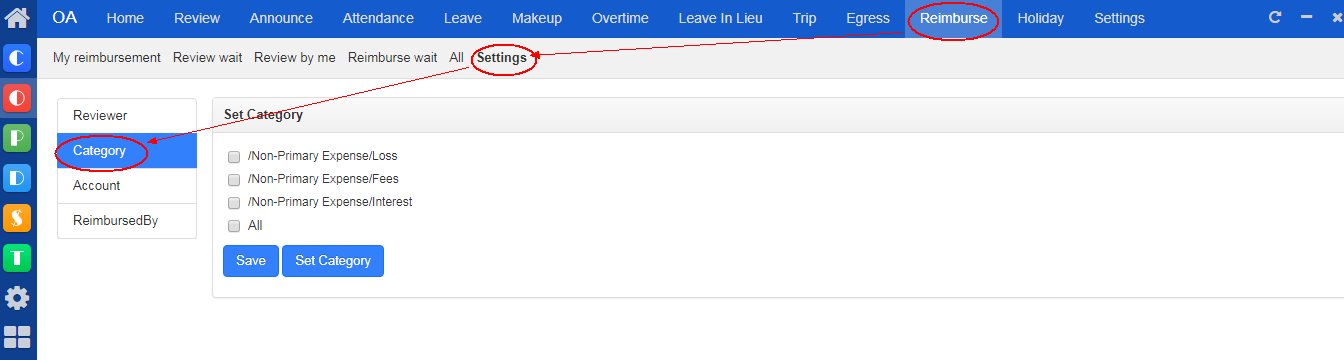Click the Set Category button
Screen dimensions: 1344x360
333,261
